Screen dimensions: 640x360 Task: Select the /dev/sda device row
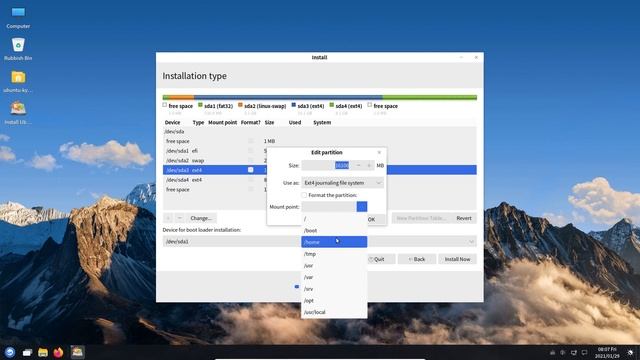320,131
